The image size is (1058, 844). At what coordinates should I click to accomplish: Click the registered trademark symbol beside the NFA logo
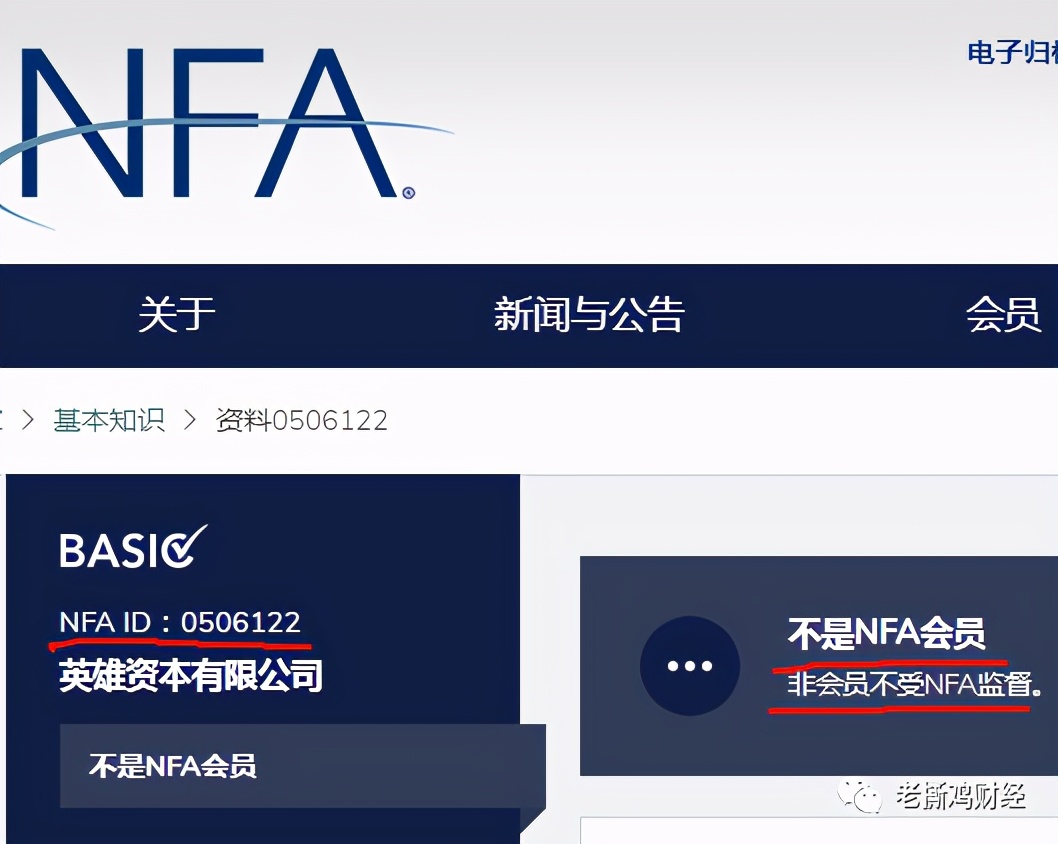(408, 193)
